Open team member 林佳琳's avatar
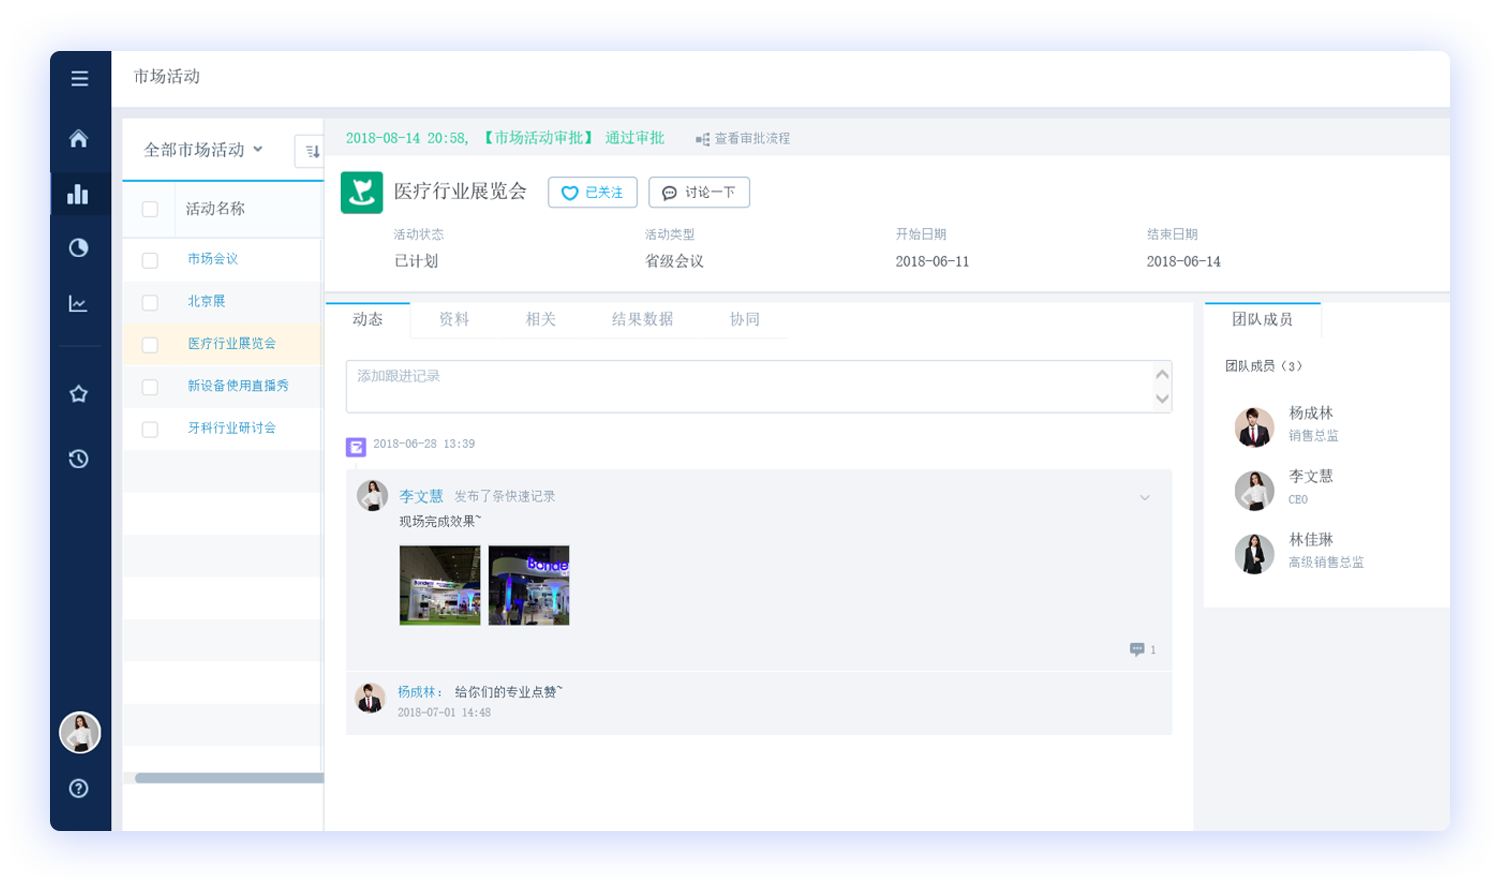Image resolution: width=1500 pixels, height=880 pixels. (x=1254, y=553)
